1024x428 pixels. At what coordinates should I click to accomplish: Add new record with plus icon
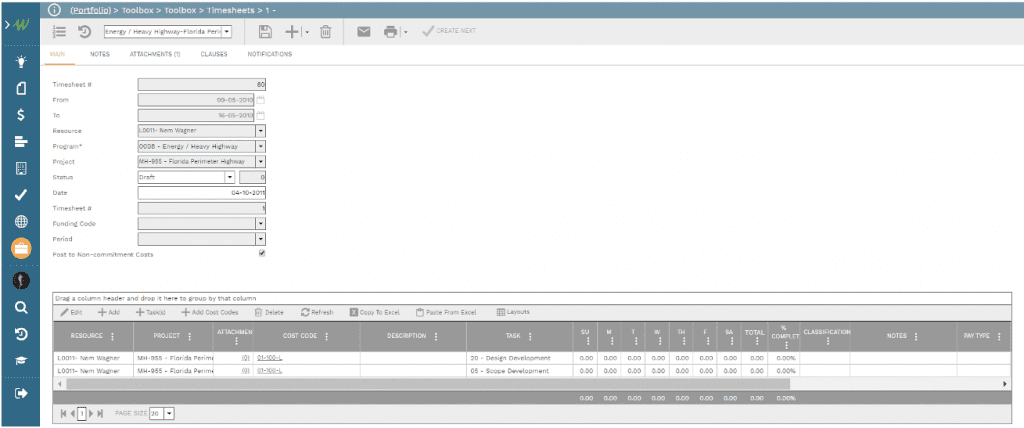point(292,31)
